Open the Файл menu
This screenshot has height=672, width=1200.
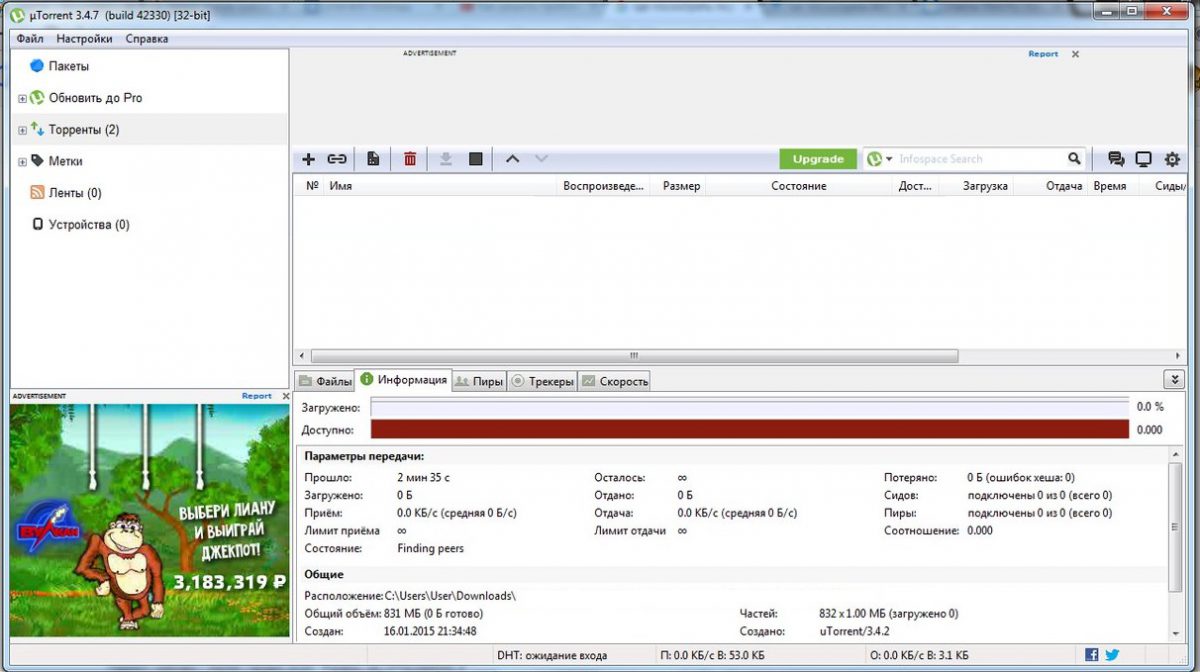click(29, 39)
